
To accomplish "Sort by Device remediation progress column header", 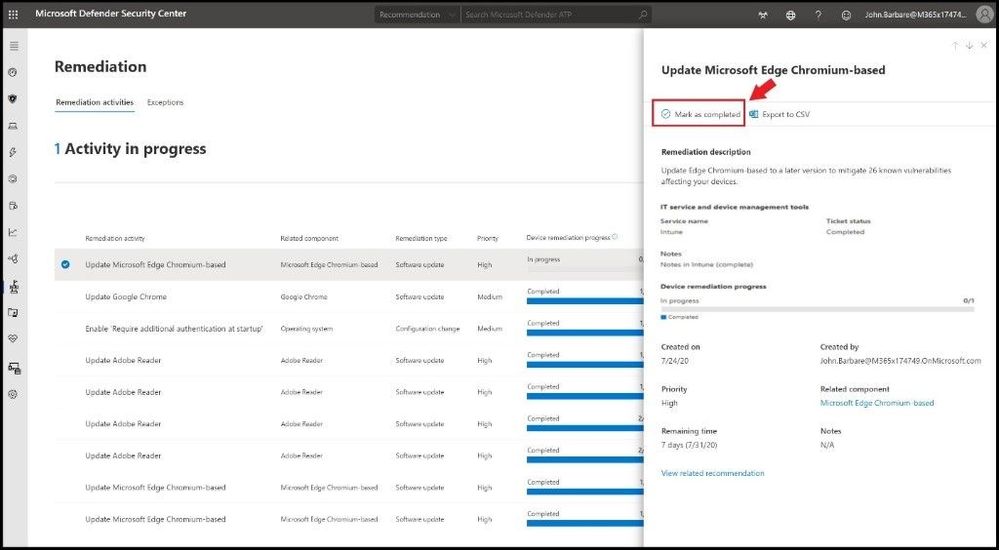I will [x=568, y=238].
